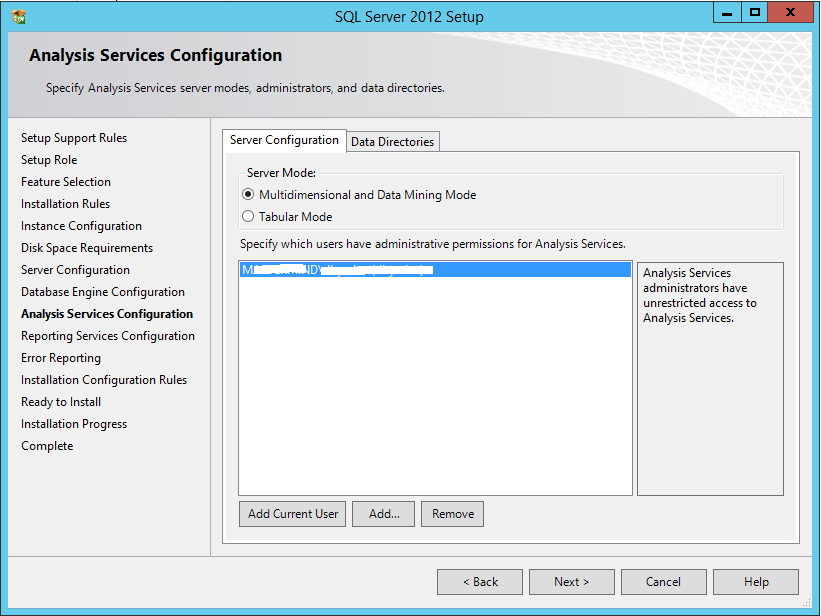Screen dimensions: 821x616
Task: Click Reporting Services Configuration step
Action: tap(108, 336)
